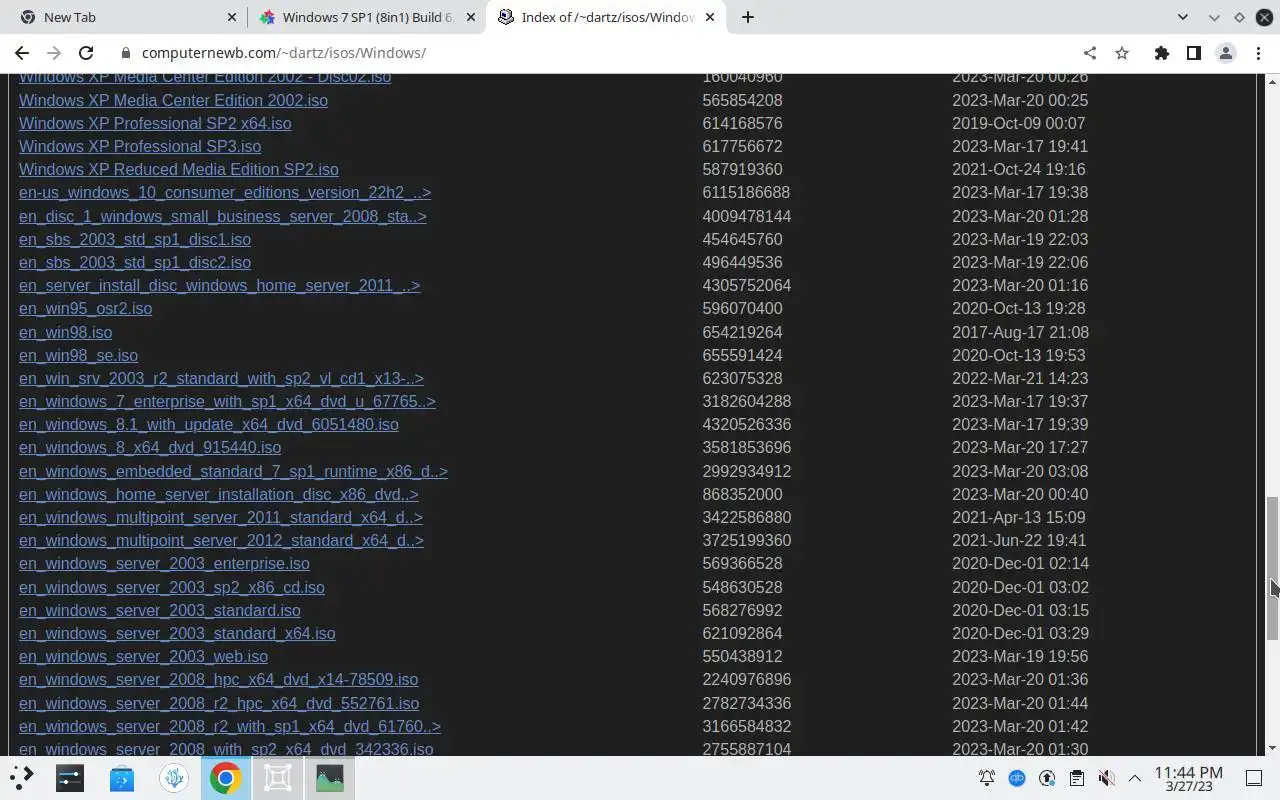Download en_win98_se.iso
The width and height of the screenshot is (1280, 800).
78,355
